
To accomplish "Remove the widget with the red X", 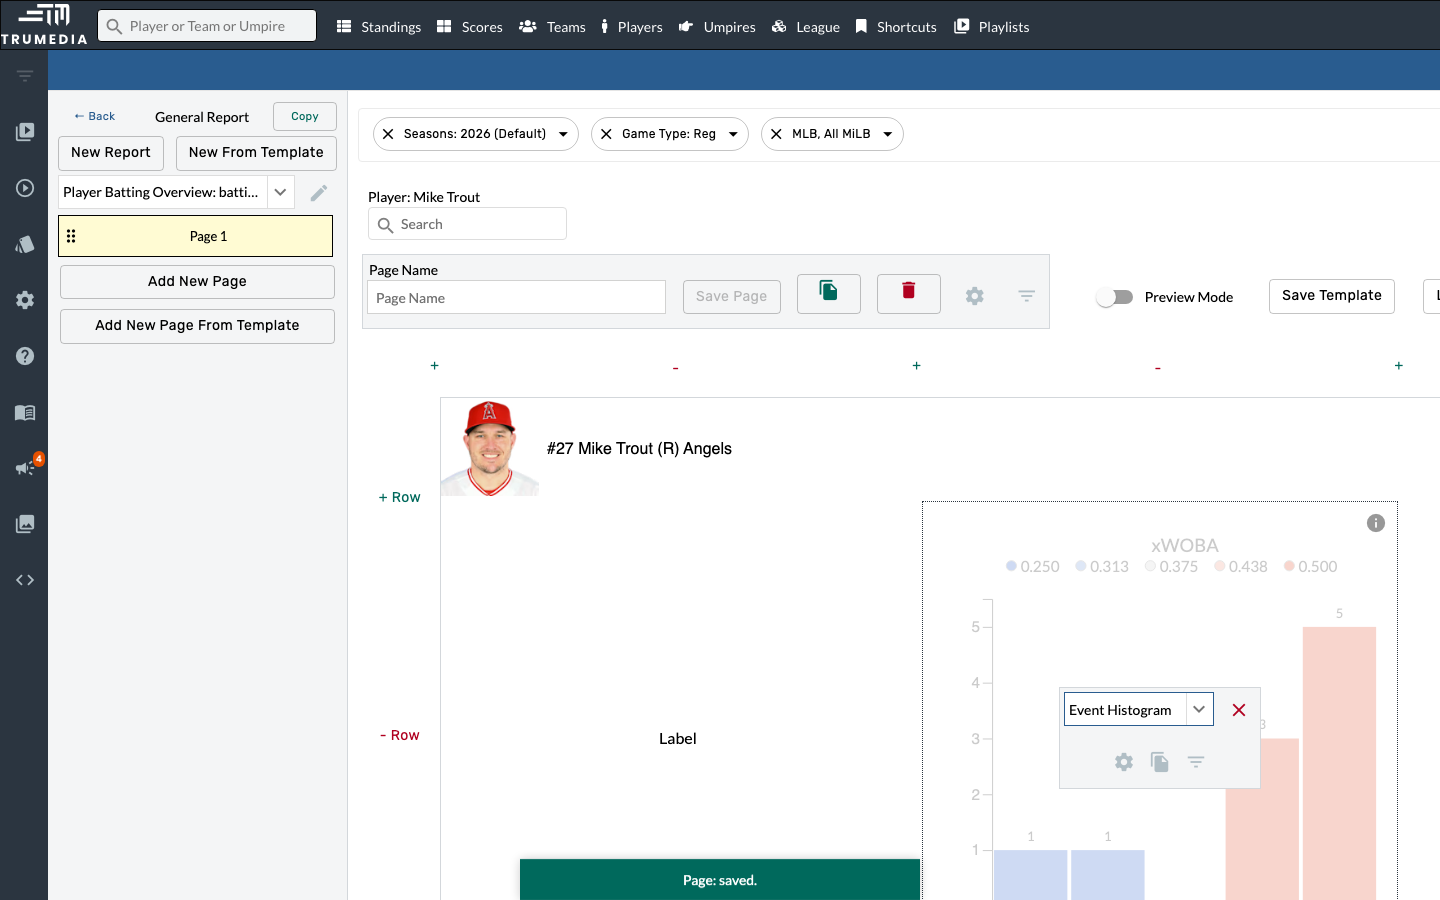I will (x=1239, y=710).
